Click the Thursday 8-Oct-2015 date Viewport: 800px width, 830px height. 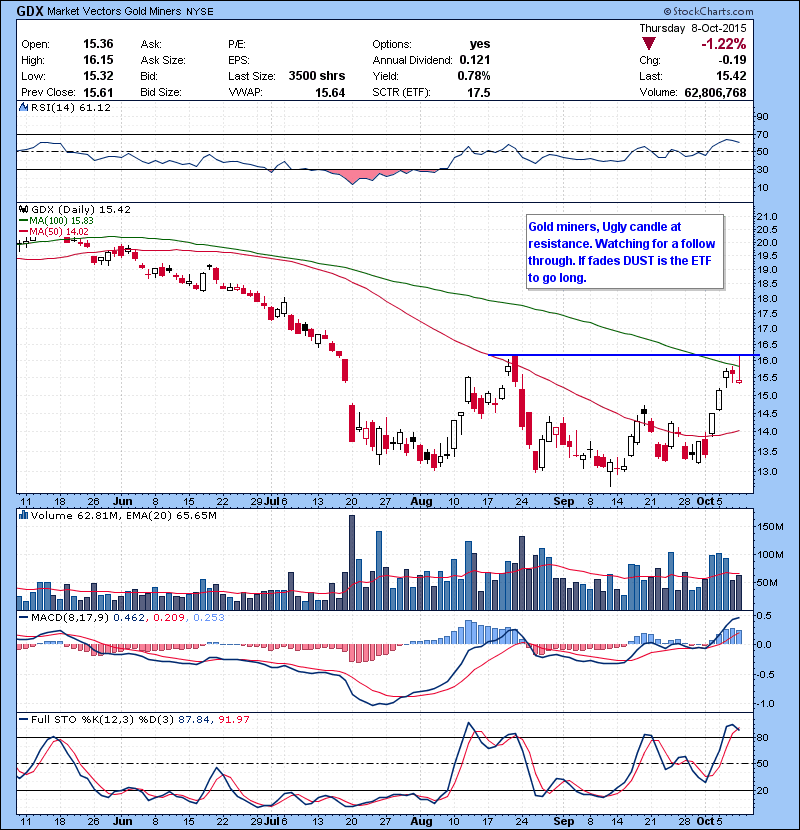click(x=693, y=28)
